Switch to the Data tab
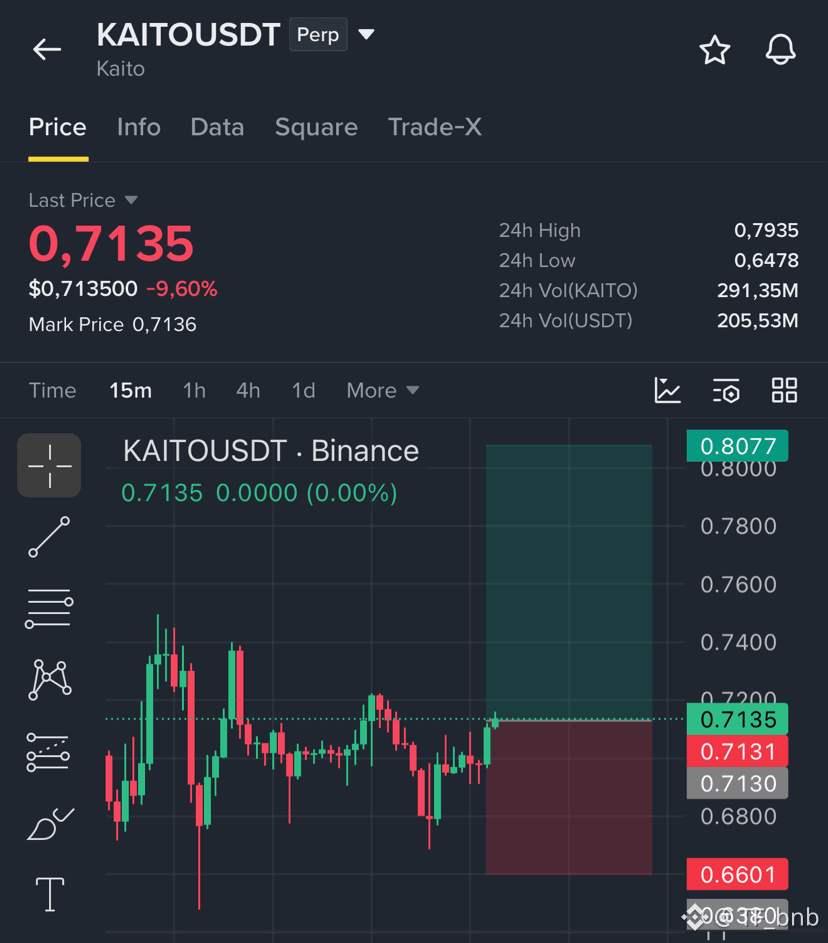Screen dimensions: 828x943 pyautogui.click(x=217, y=127)
